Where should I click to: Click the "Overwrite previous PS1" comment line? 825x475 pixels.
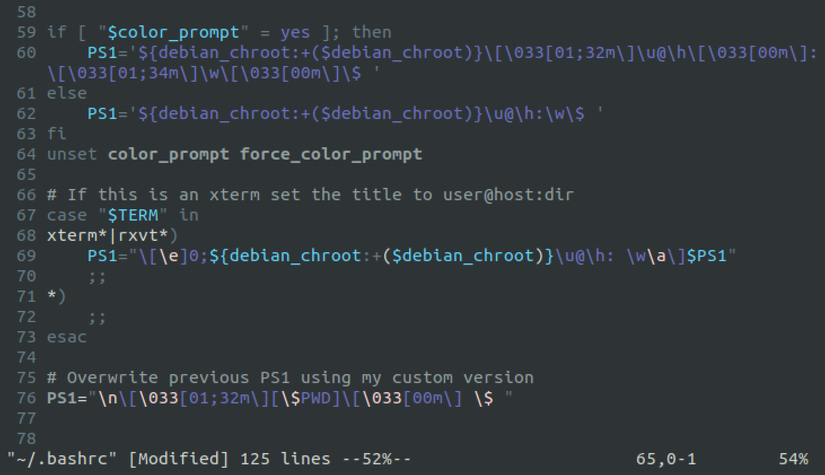pyautogui.click(x=290, y=378)
